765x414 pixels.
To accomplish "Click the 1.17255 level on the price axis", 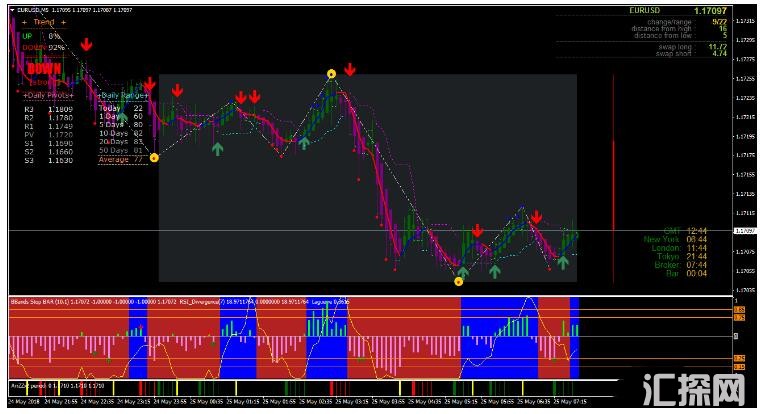I will pyautogui.click(x=745, y=79).
